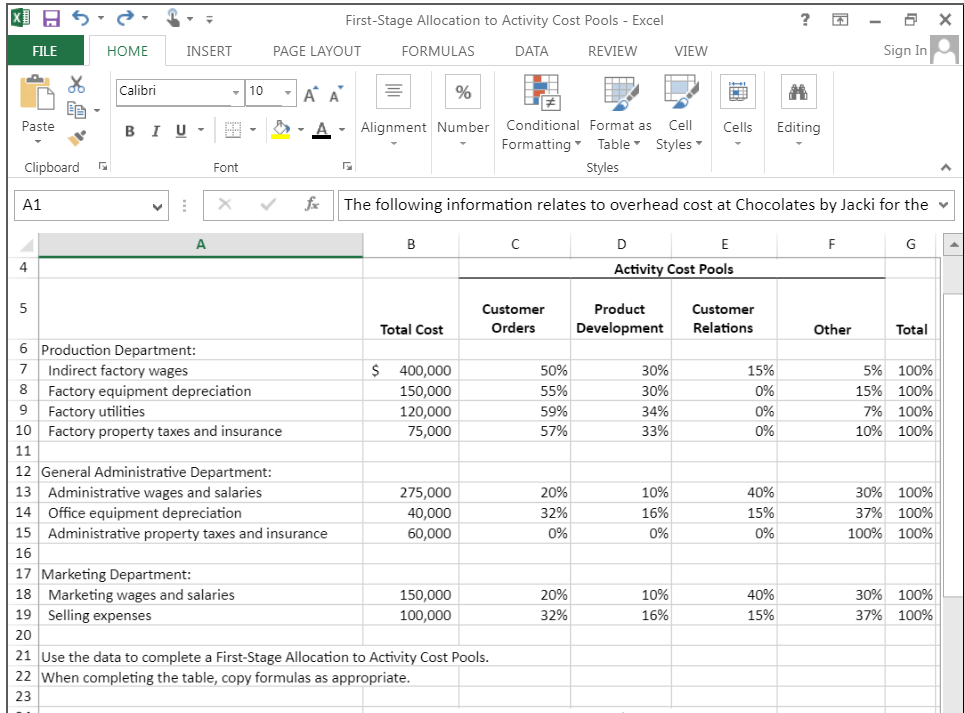This screenshot has width=964, height=713.
Task: Open the font size dropdown
Action: (x=290, y=93)
